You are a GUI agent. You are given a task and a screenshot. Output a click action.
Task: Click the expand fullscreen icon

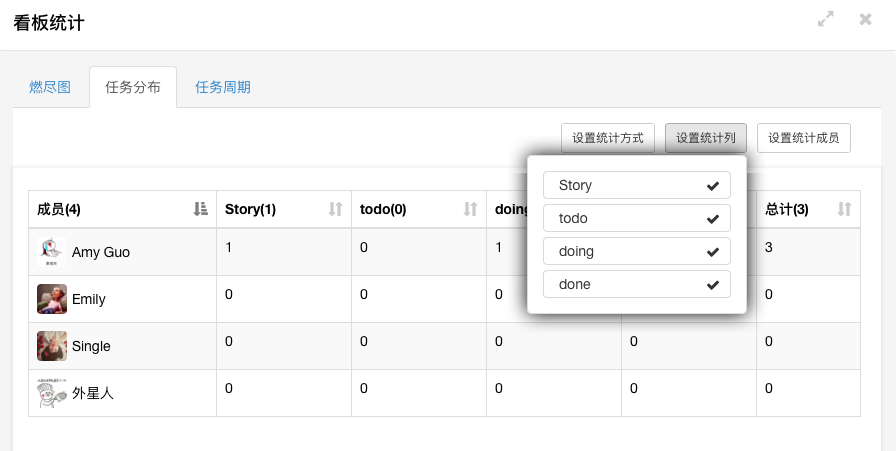[826, 19]
